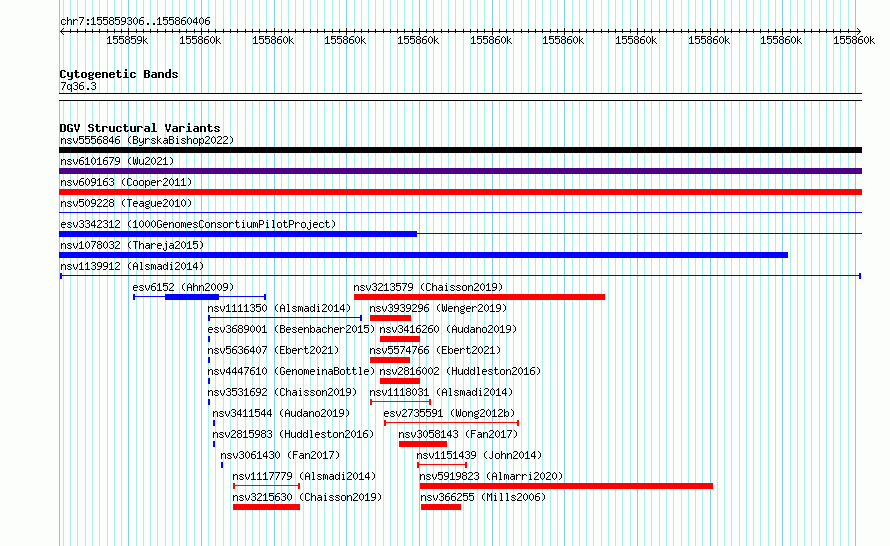Screen dimensions: 890x546
Task: Select the red nsv2816002 variant bar
Action: click(400, 381)
